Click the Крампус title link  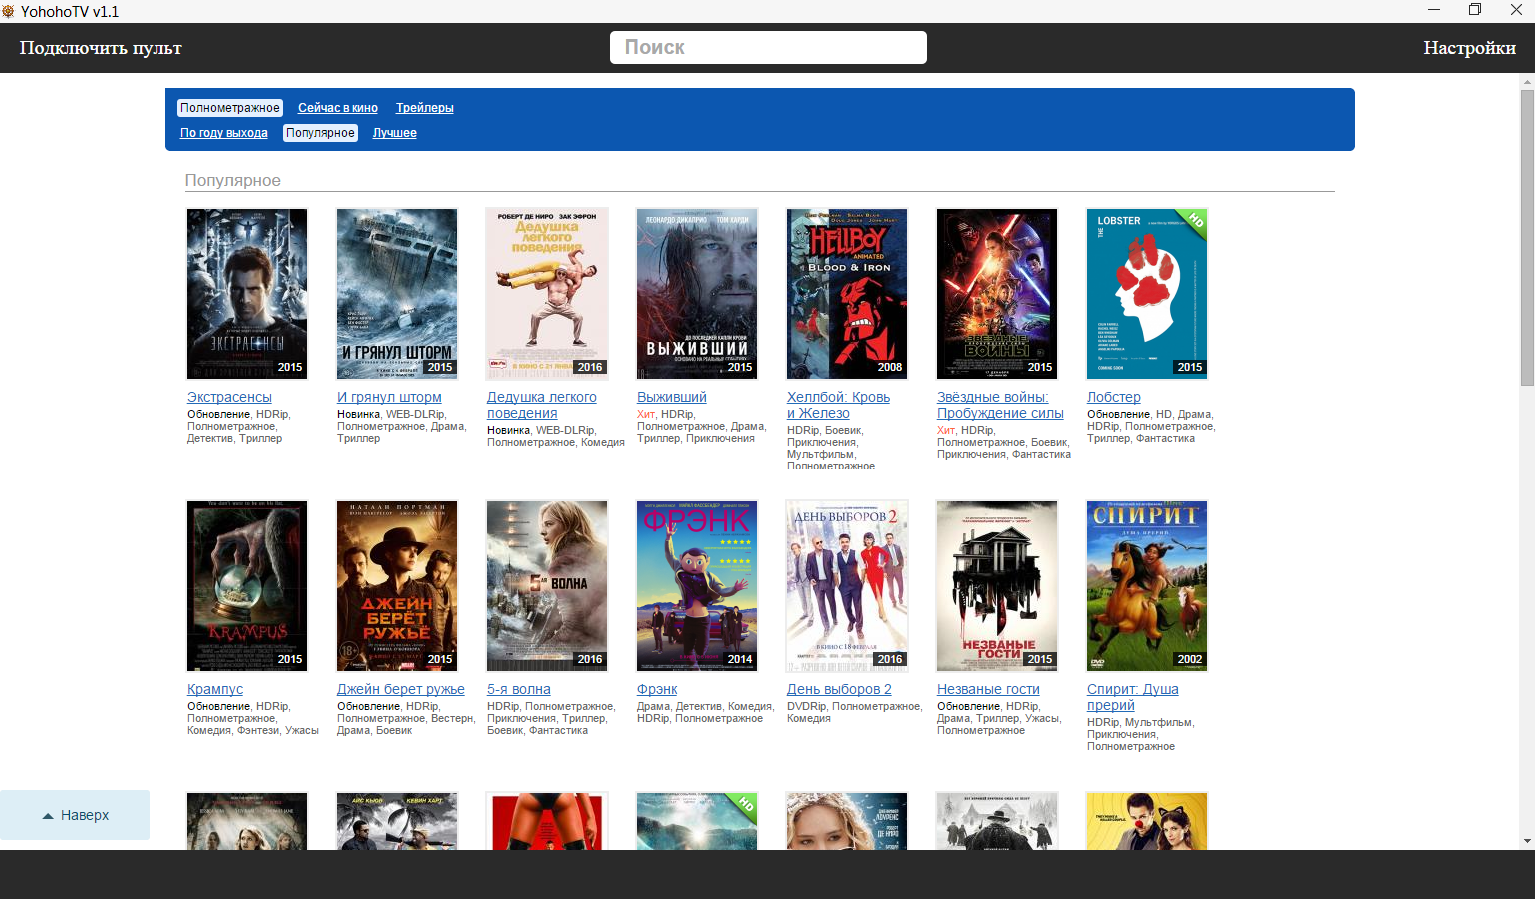(x=215, y=689)
